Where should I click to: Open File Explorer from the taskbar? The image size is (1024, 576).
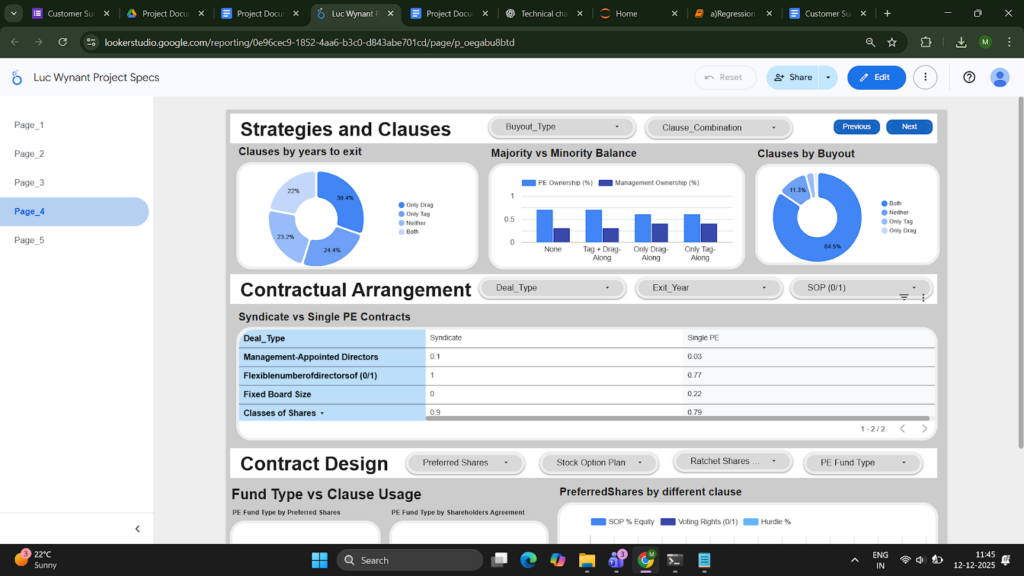coord(587,560)
